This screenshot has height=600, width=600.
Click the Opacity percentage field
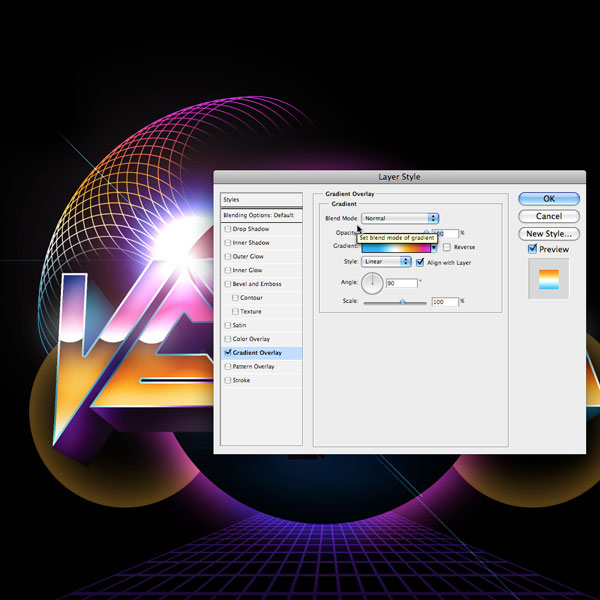point(445,233)
